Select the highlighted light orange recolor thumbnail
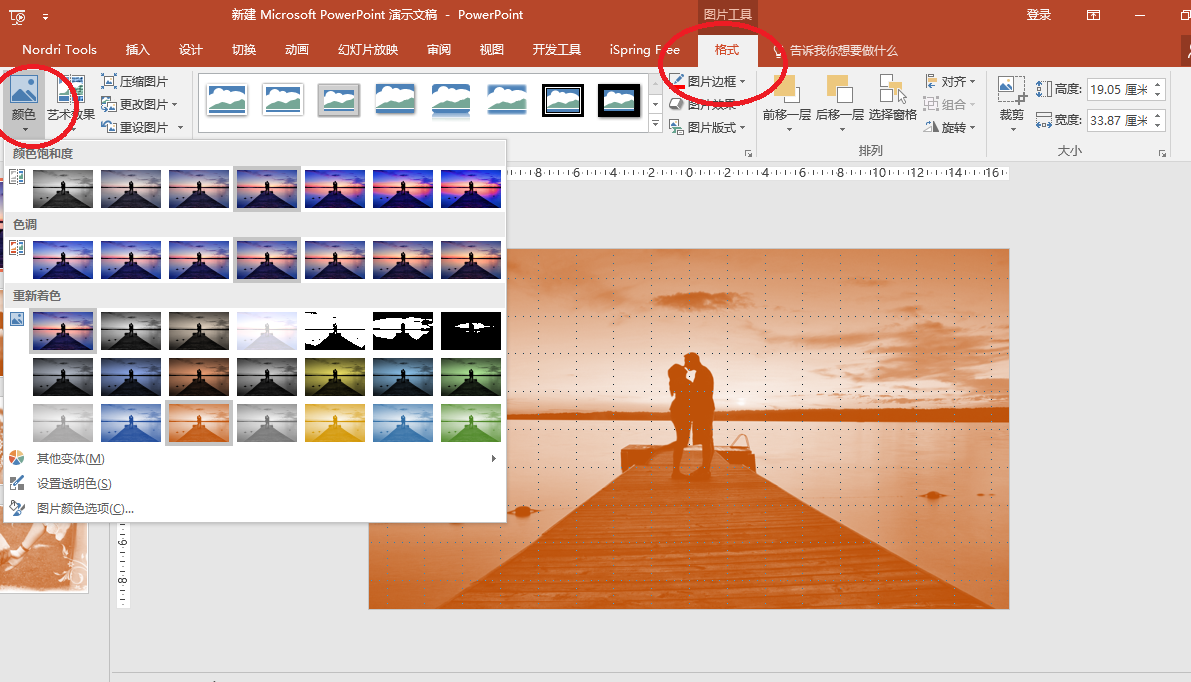Screen dimensions: 1191x682 tap(199, 422)
